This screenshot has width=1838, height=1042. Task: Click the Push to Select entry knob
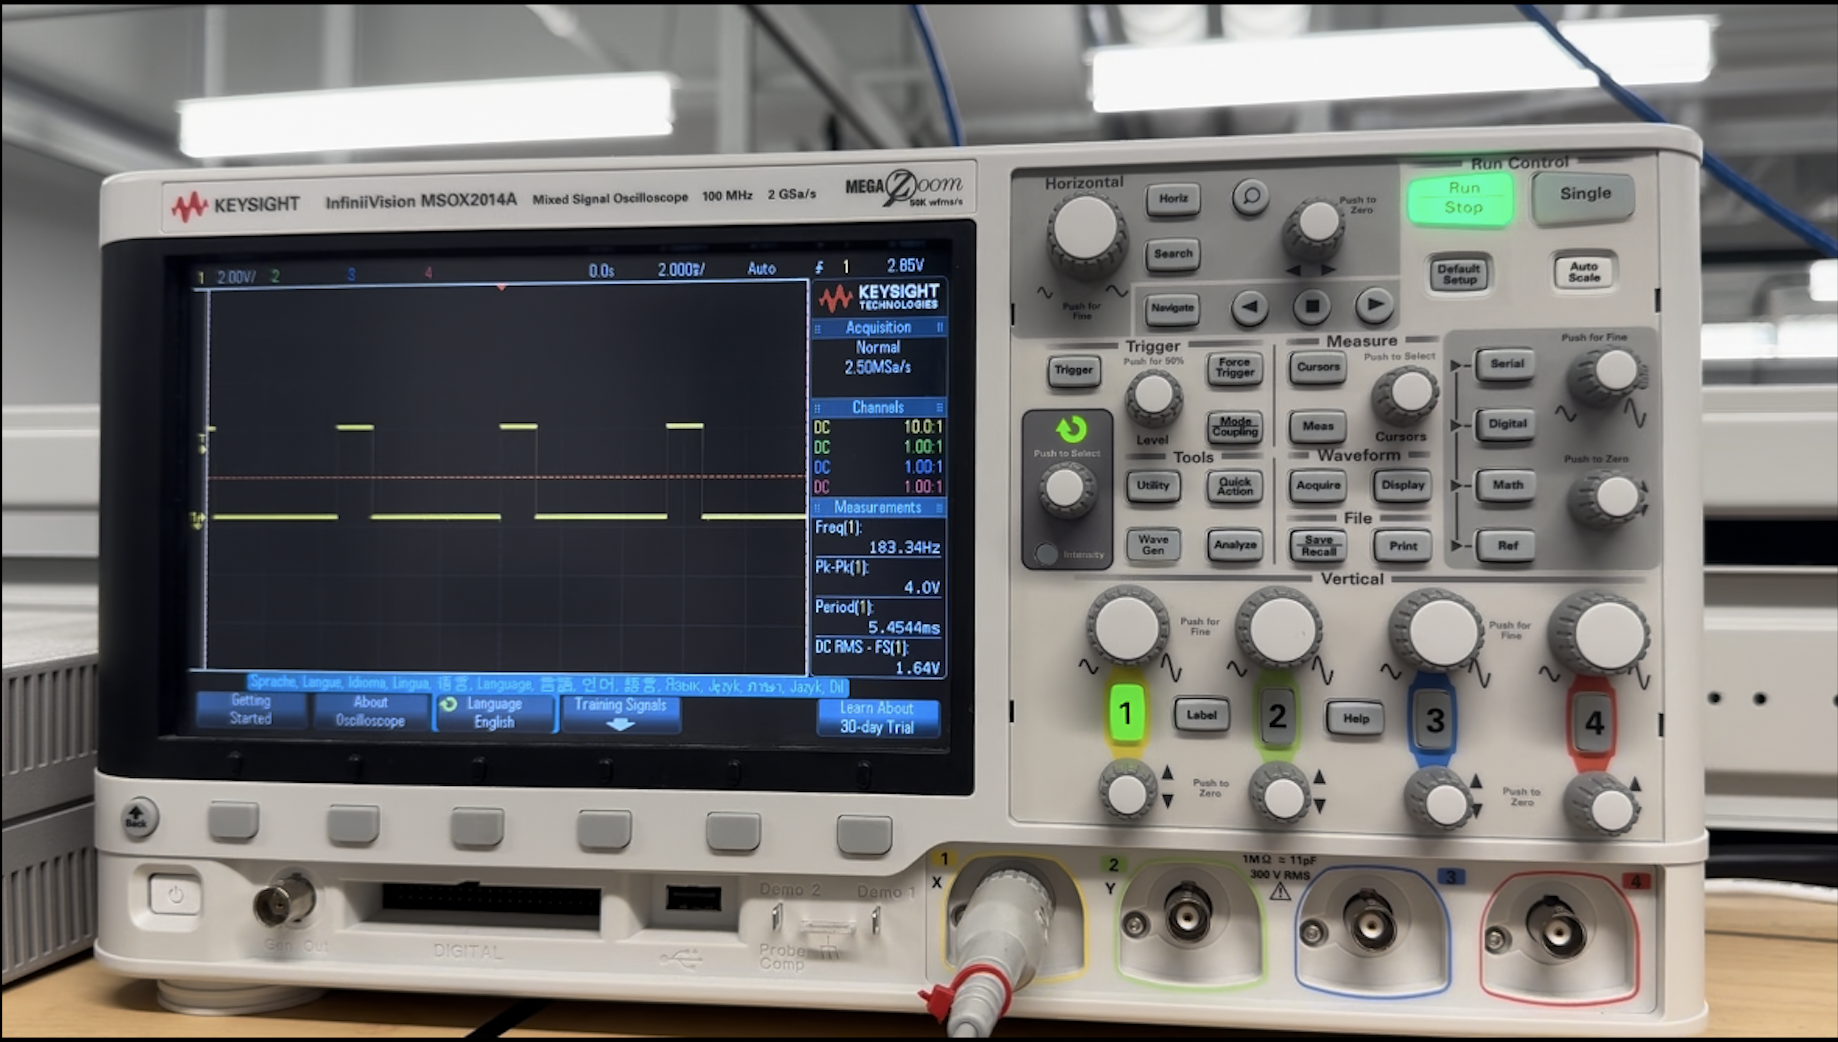click(x=1065, y=490)
